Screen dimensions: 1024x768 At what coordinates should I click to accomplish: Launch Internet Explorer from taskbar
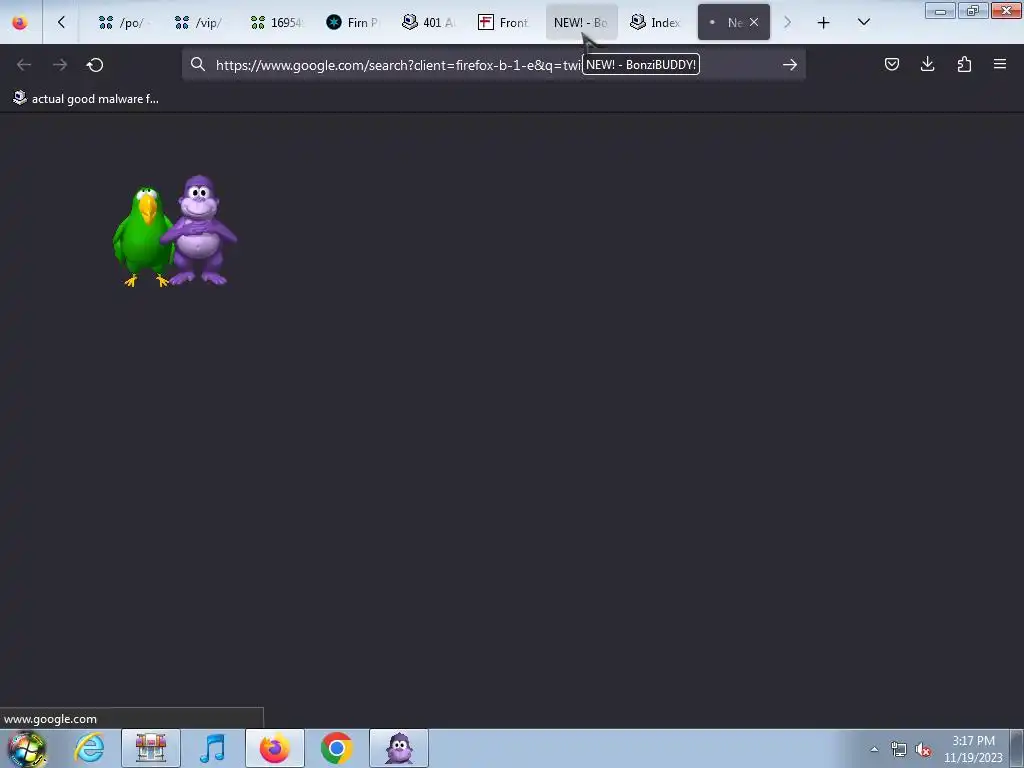[89, 748]
